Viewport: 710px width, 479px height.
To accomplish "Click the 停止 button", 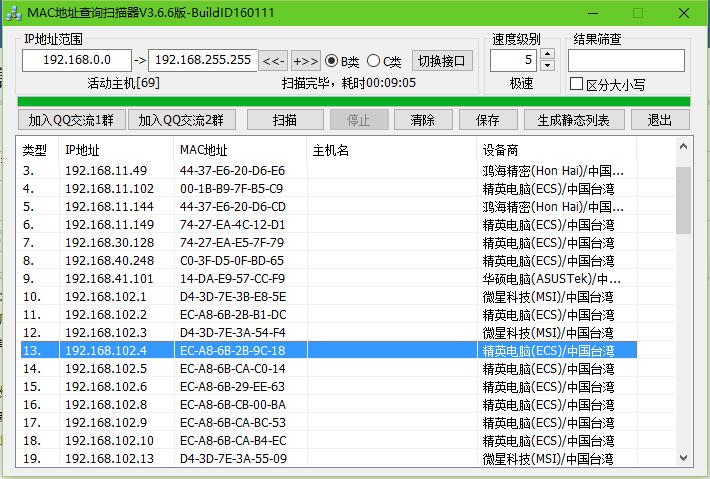I will pyautogui.click(x=359, y=120).
